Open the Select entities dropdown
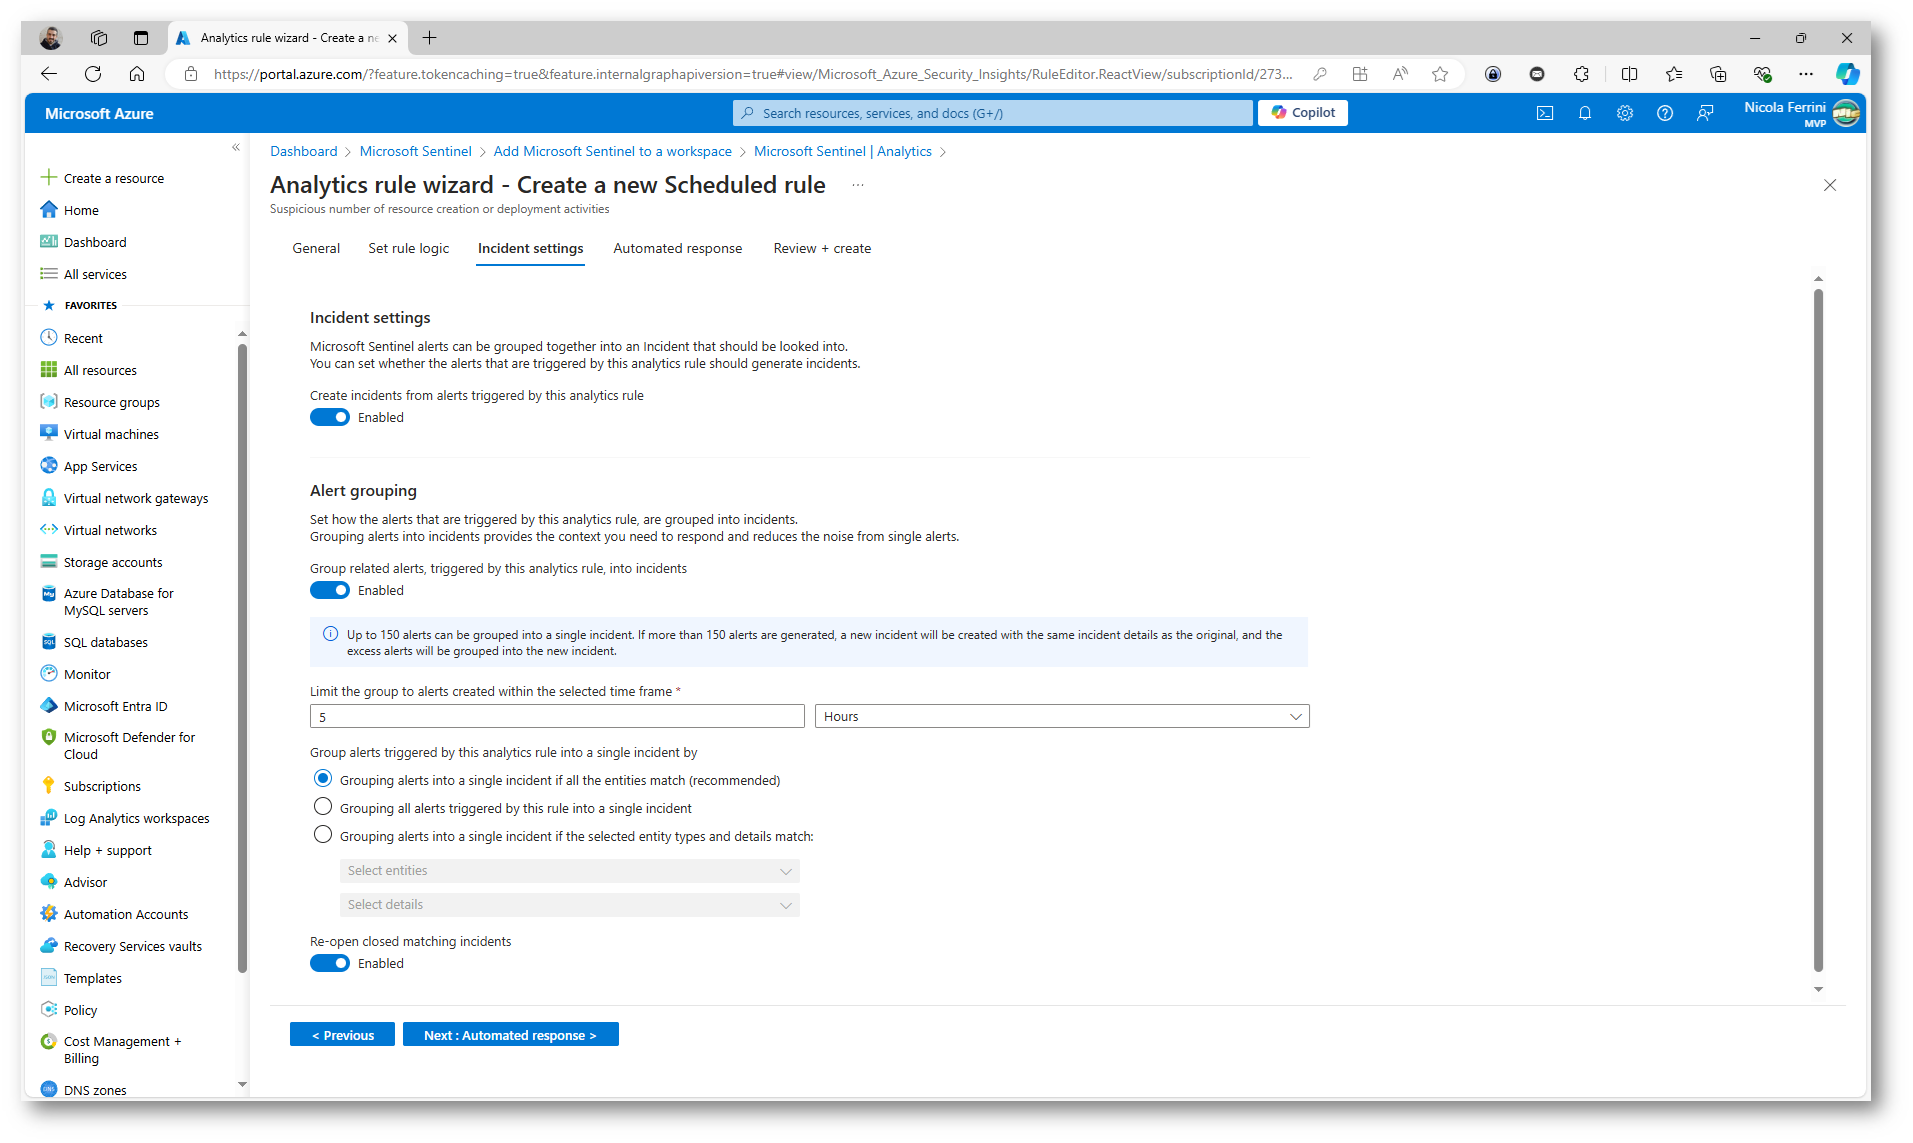The image size is (1913, 1143). [x=570, y=871]
